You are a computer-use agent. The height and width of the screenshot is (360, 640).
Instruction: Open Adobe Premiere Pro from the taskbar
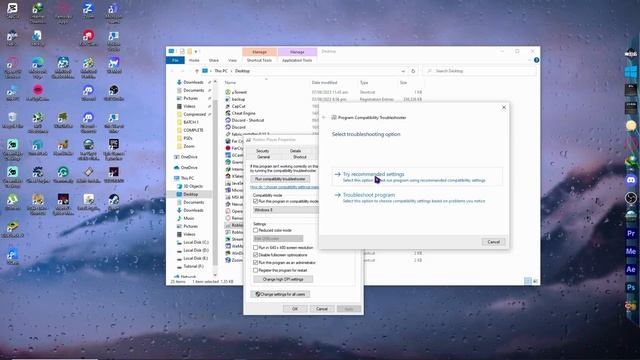tap(631, 233)
